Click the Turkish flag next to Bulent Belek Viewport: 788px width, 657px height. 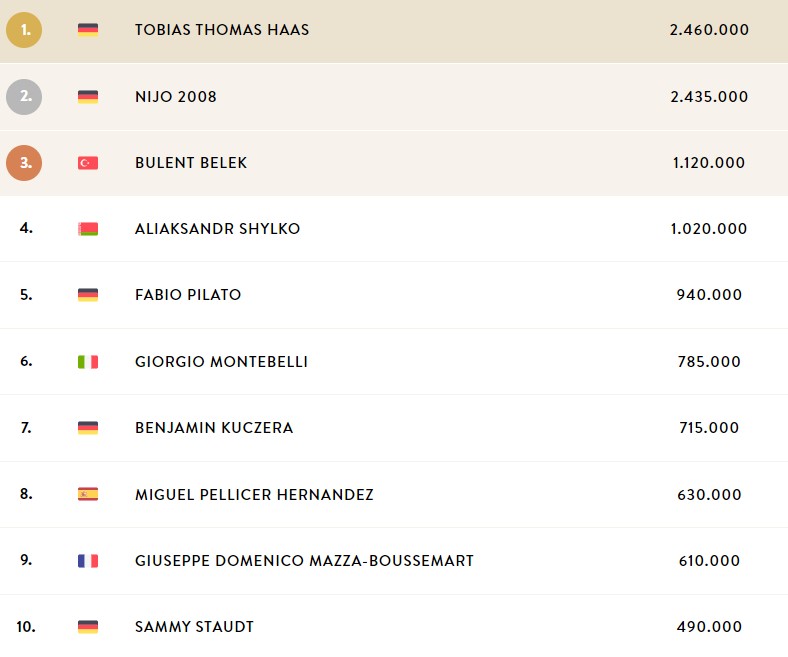(x=88, y=163)
